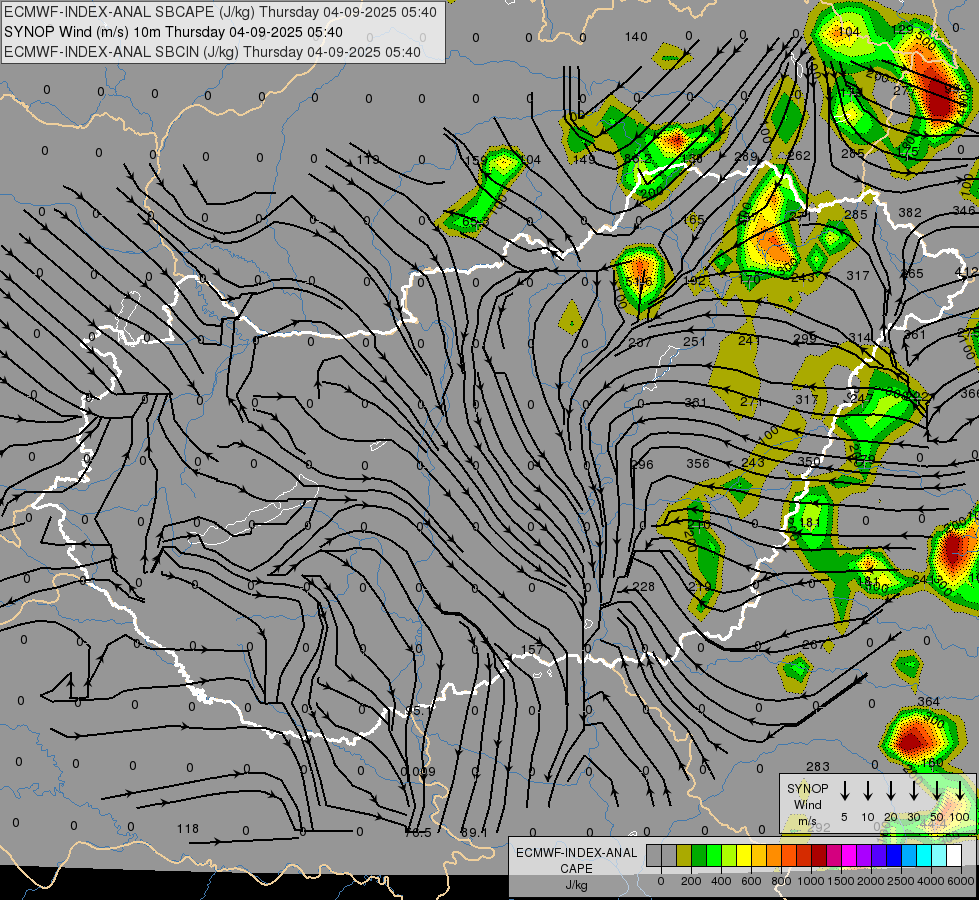Click the 50 m/s wind arrow in legend

(x=937, y=790)
